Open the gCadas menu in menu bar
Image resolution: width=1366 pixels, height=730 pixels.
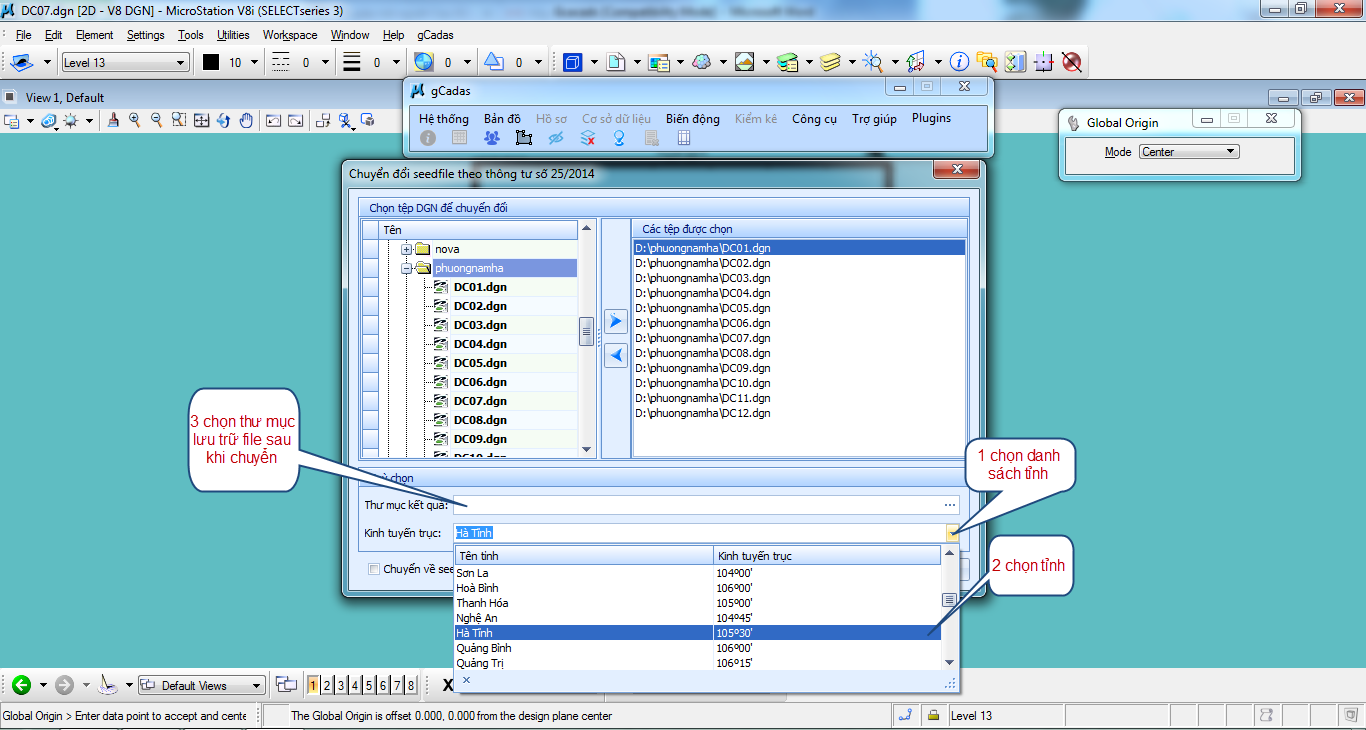point(435,35)
